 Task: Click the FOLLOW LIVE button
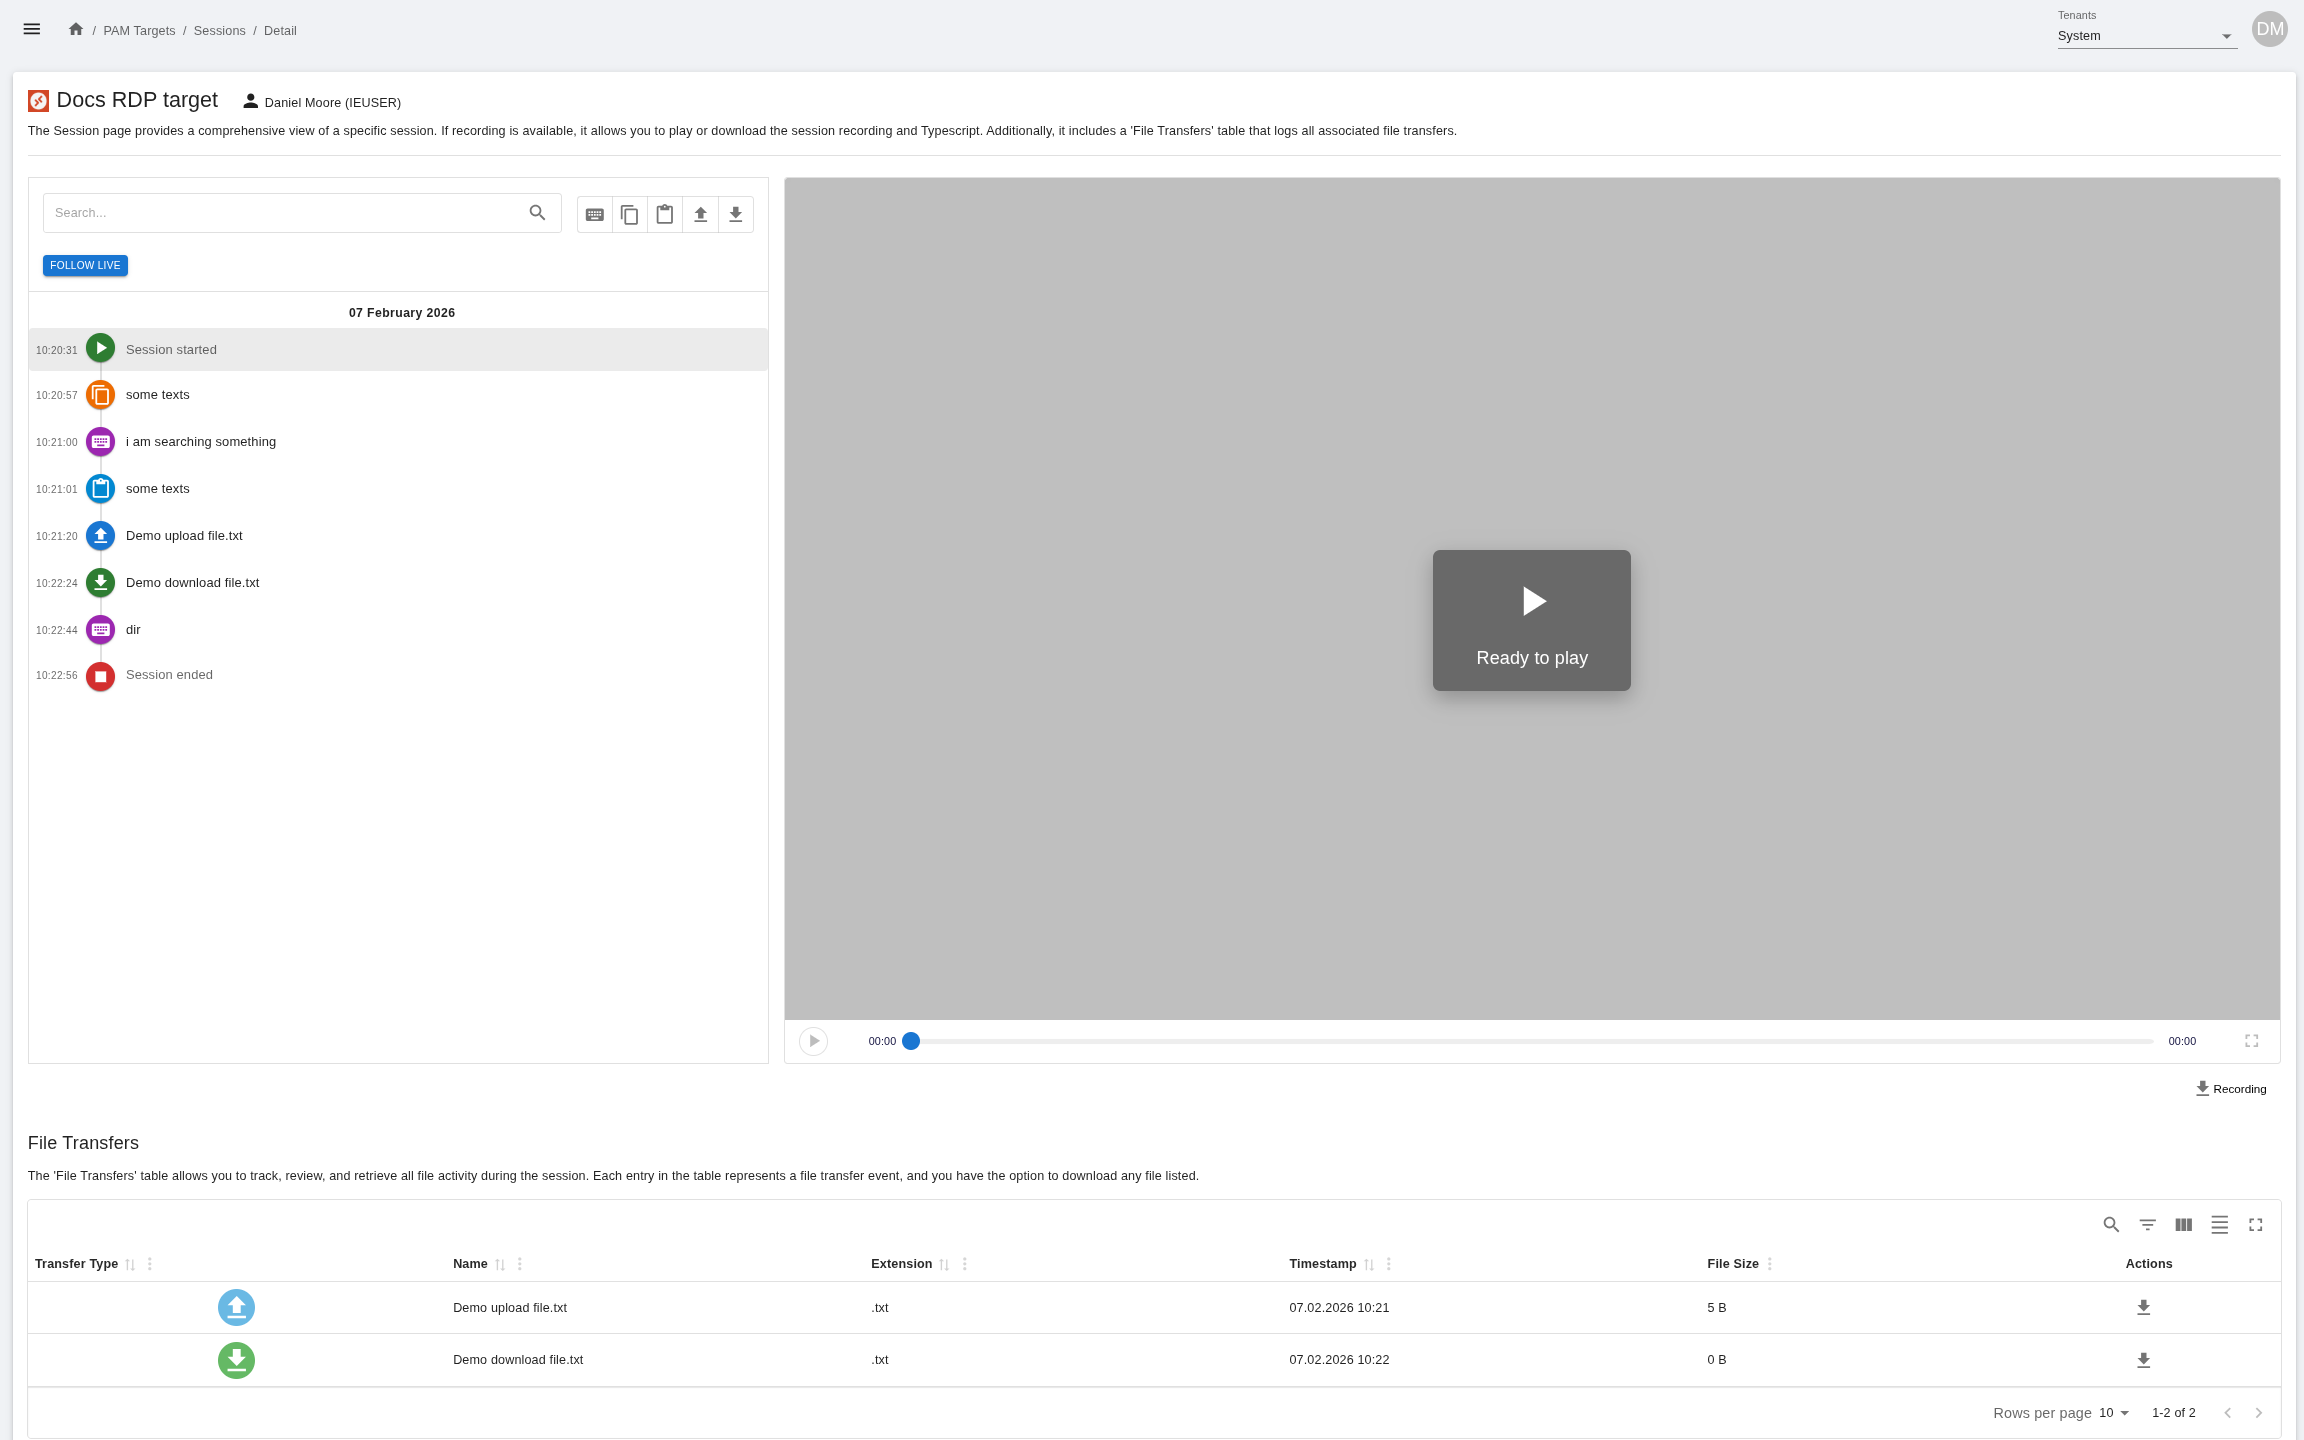tap(85, 265)
